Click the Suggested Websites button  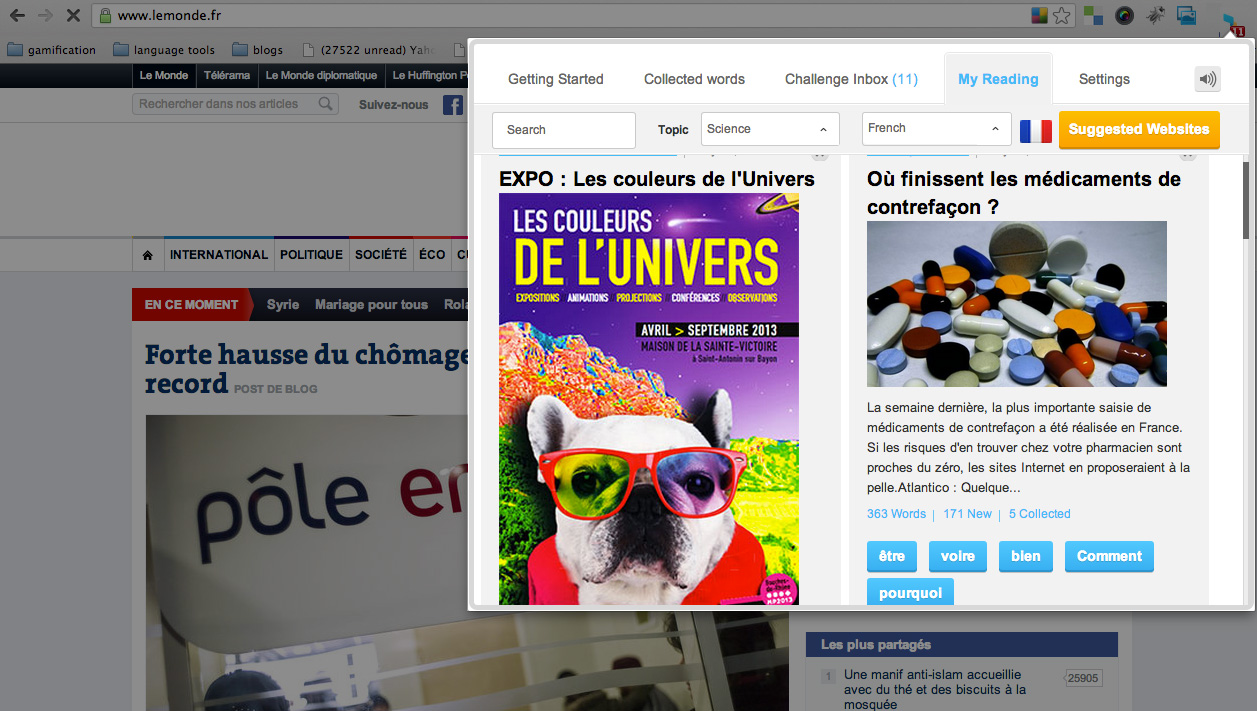click(x=1139, y=129)
